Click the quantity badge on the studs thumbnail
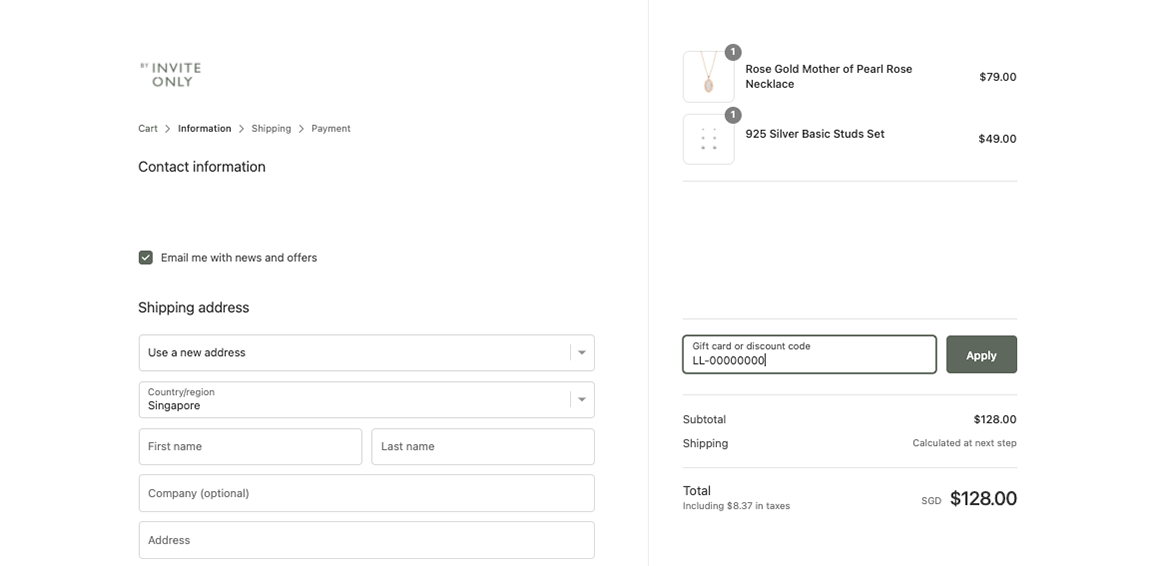 tap(732, 115)
